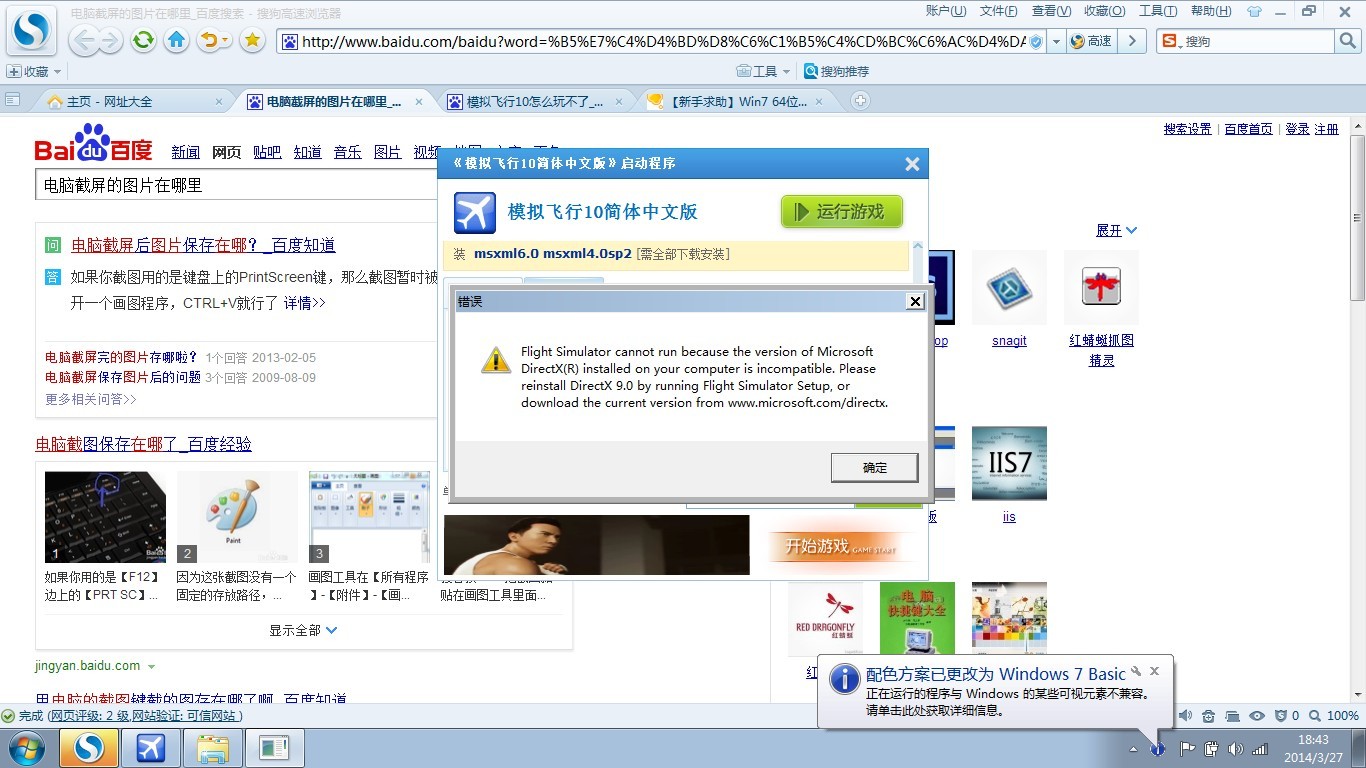Toggle the 高速 high-speed mode button
Image resolution: width=1366 pixels, height=768 pixels.
1090,41
